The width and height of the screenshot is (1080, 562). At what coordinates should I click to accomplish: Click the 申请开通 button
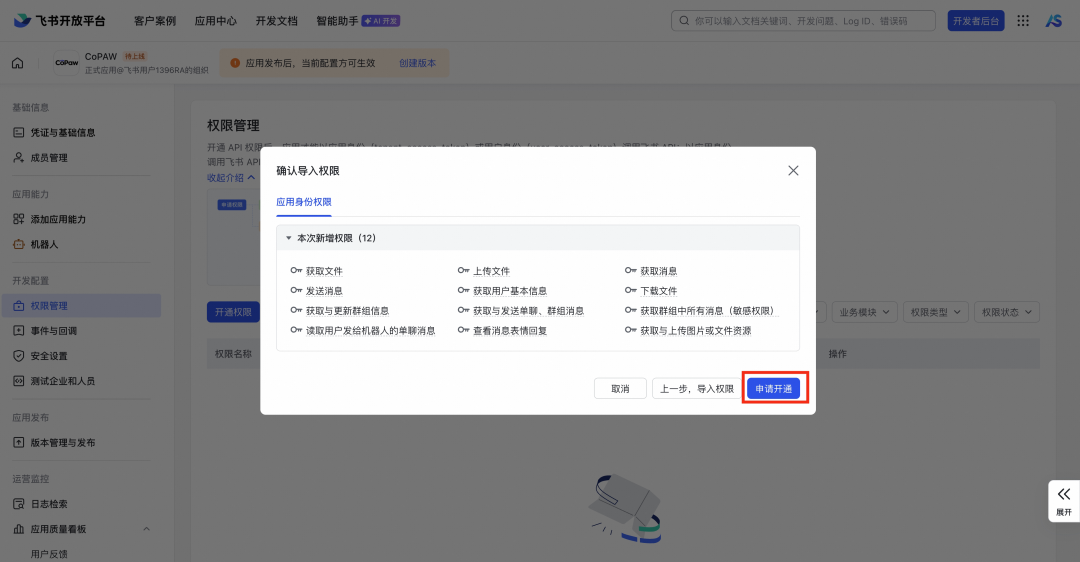(x=773, y=389)
